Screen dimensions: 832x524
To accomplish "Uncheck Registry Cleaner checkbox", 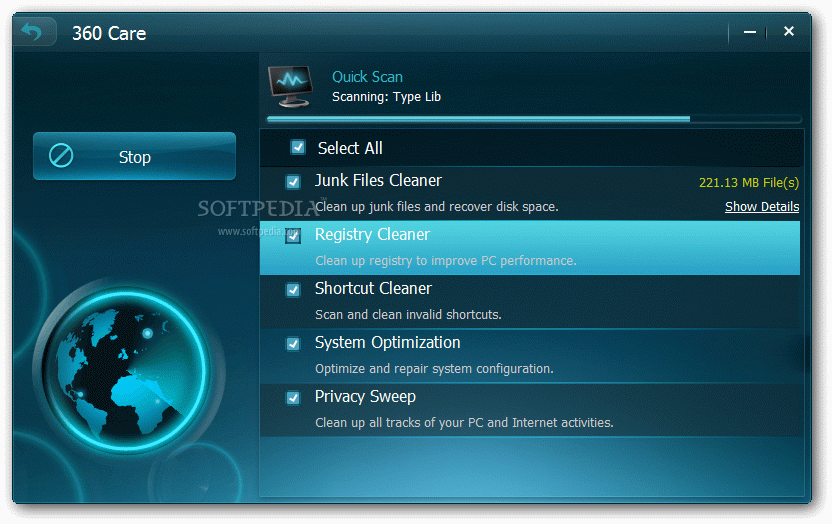I will pos(293,236).
